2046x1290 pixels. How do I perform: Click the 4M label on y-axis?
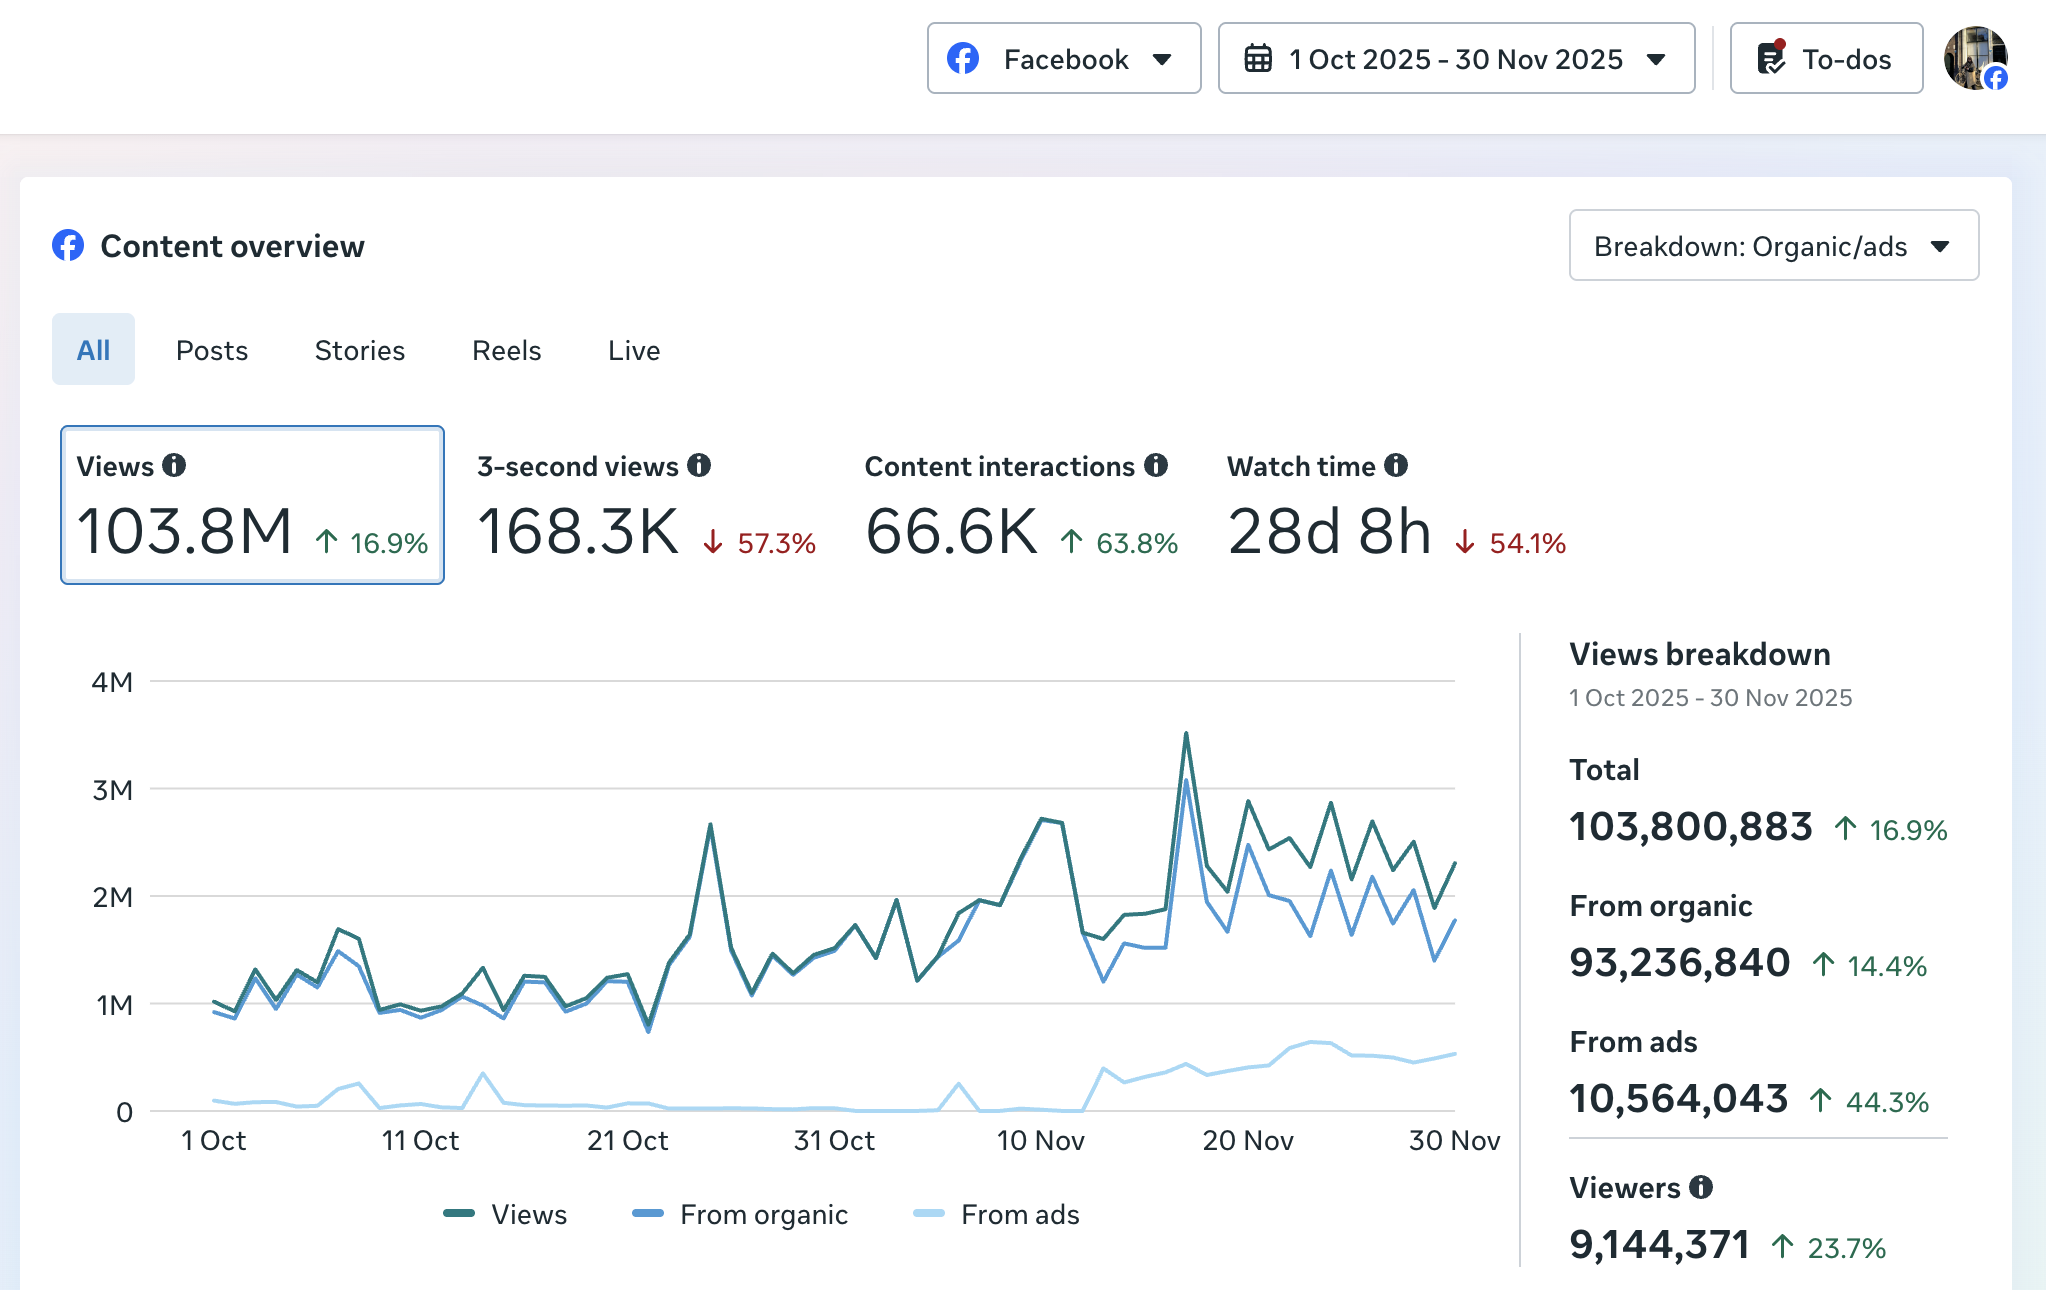(112, 682)
